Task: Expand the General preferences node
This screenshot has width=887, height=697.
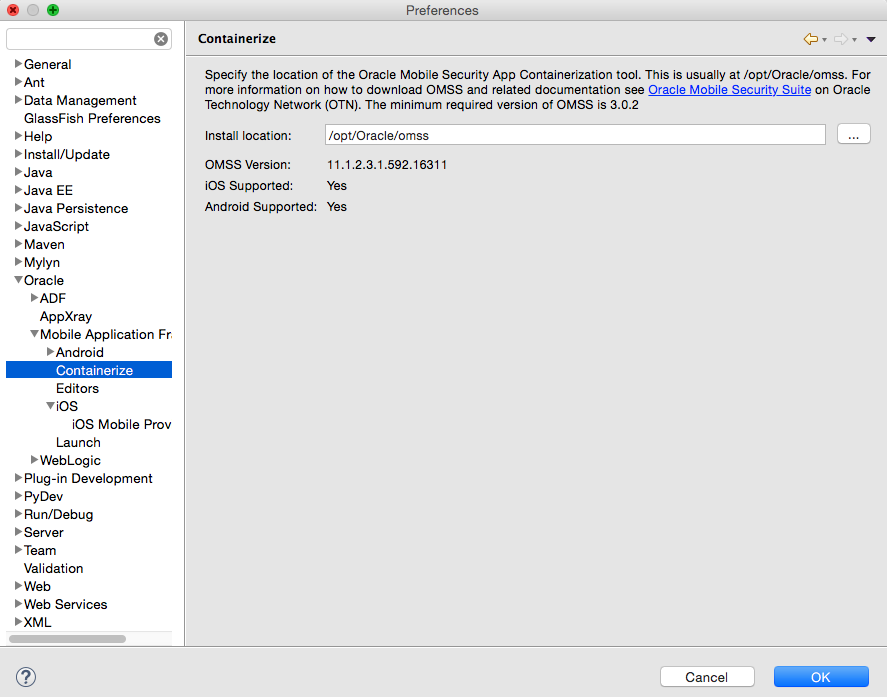Action: pos(18,63)
